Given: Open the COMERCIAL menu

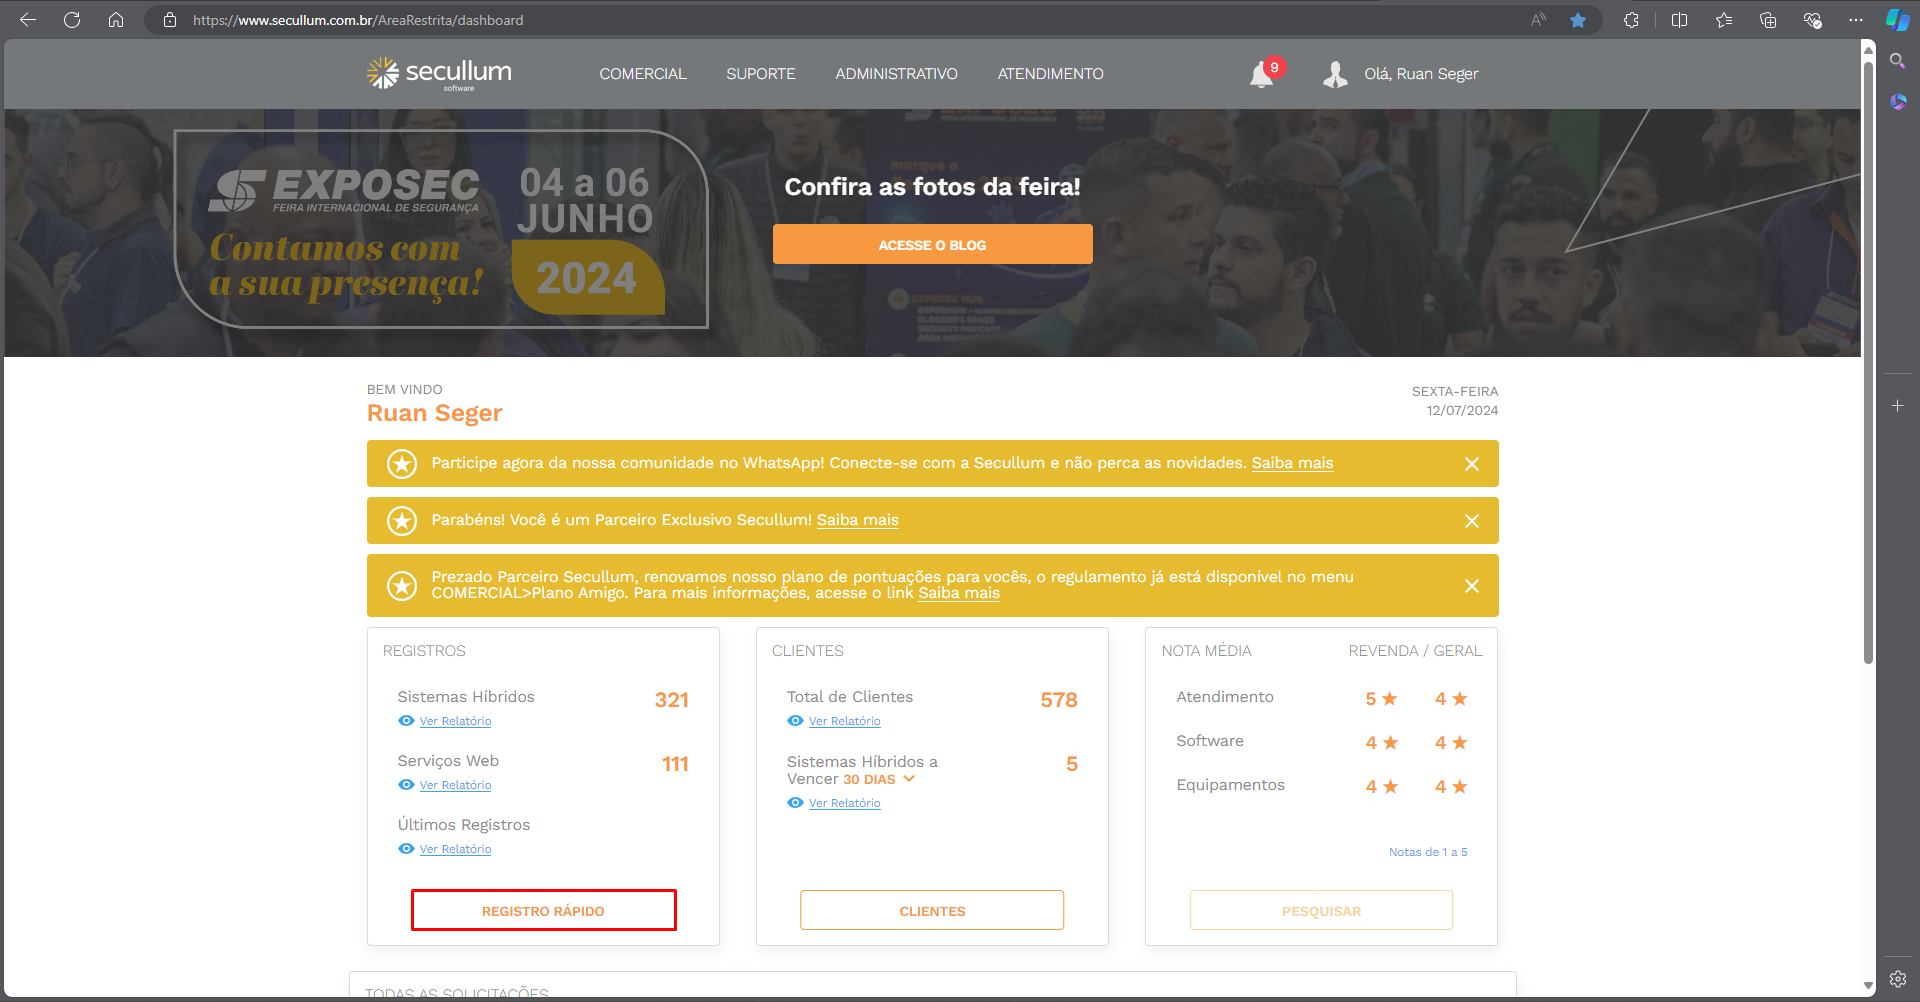Looking at the screenshot, I should coord(642,74).
